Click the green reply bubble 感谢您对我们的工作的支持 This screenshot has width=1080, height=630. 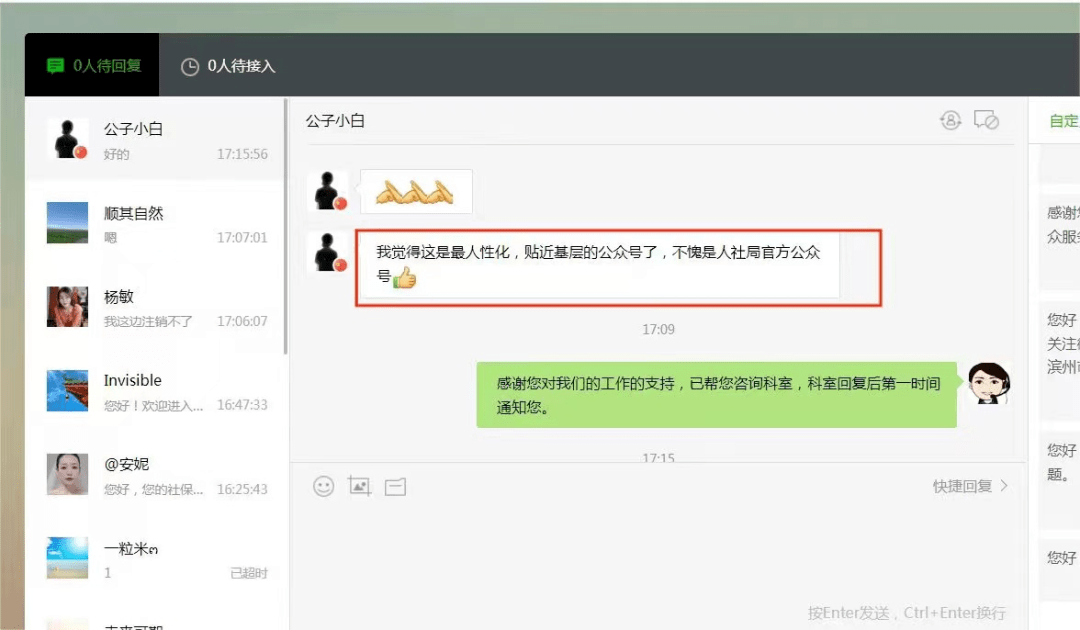(716, 395)
